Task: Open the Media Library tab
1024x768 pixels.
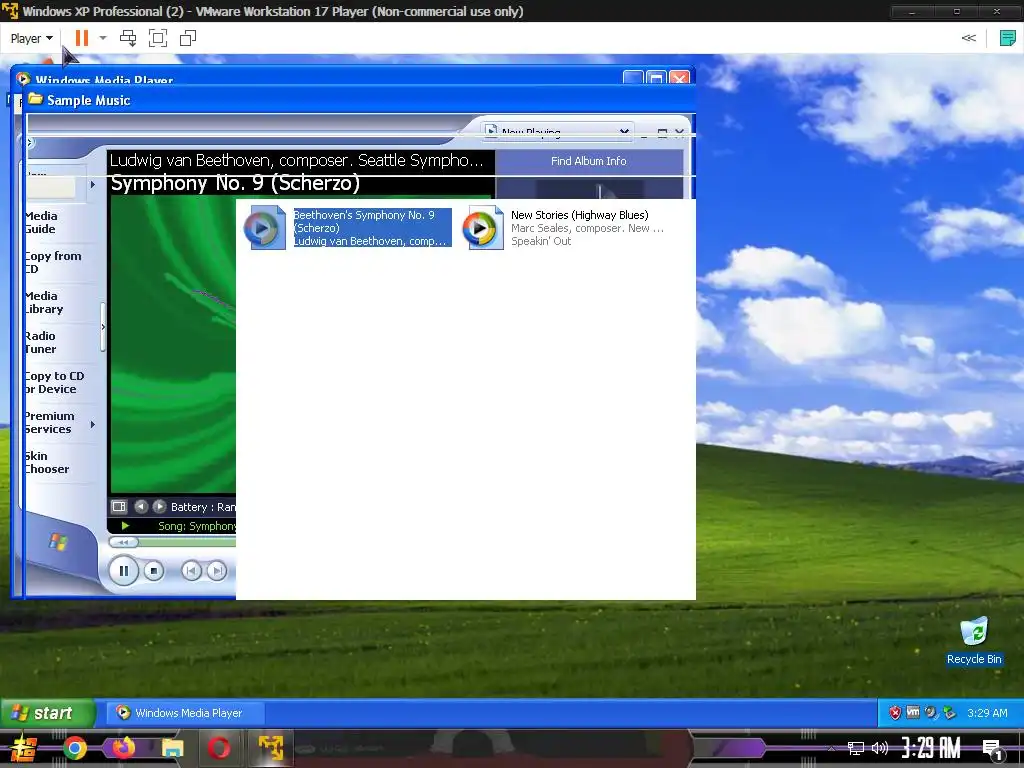Action: pyautogui.click(x=44, y=302)
